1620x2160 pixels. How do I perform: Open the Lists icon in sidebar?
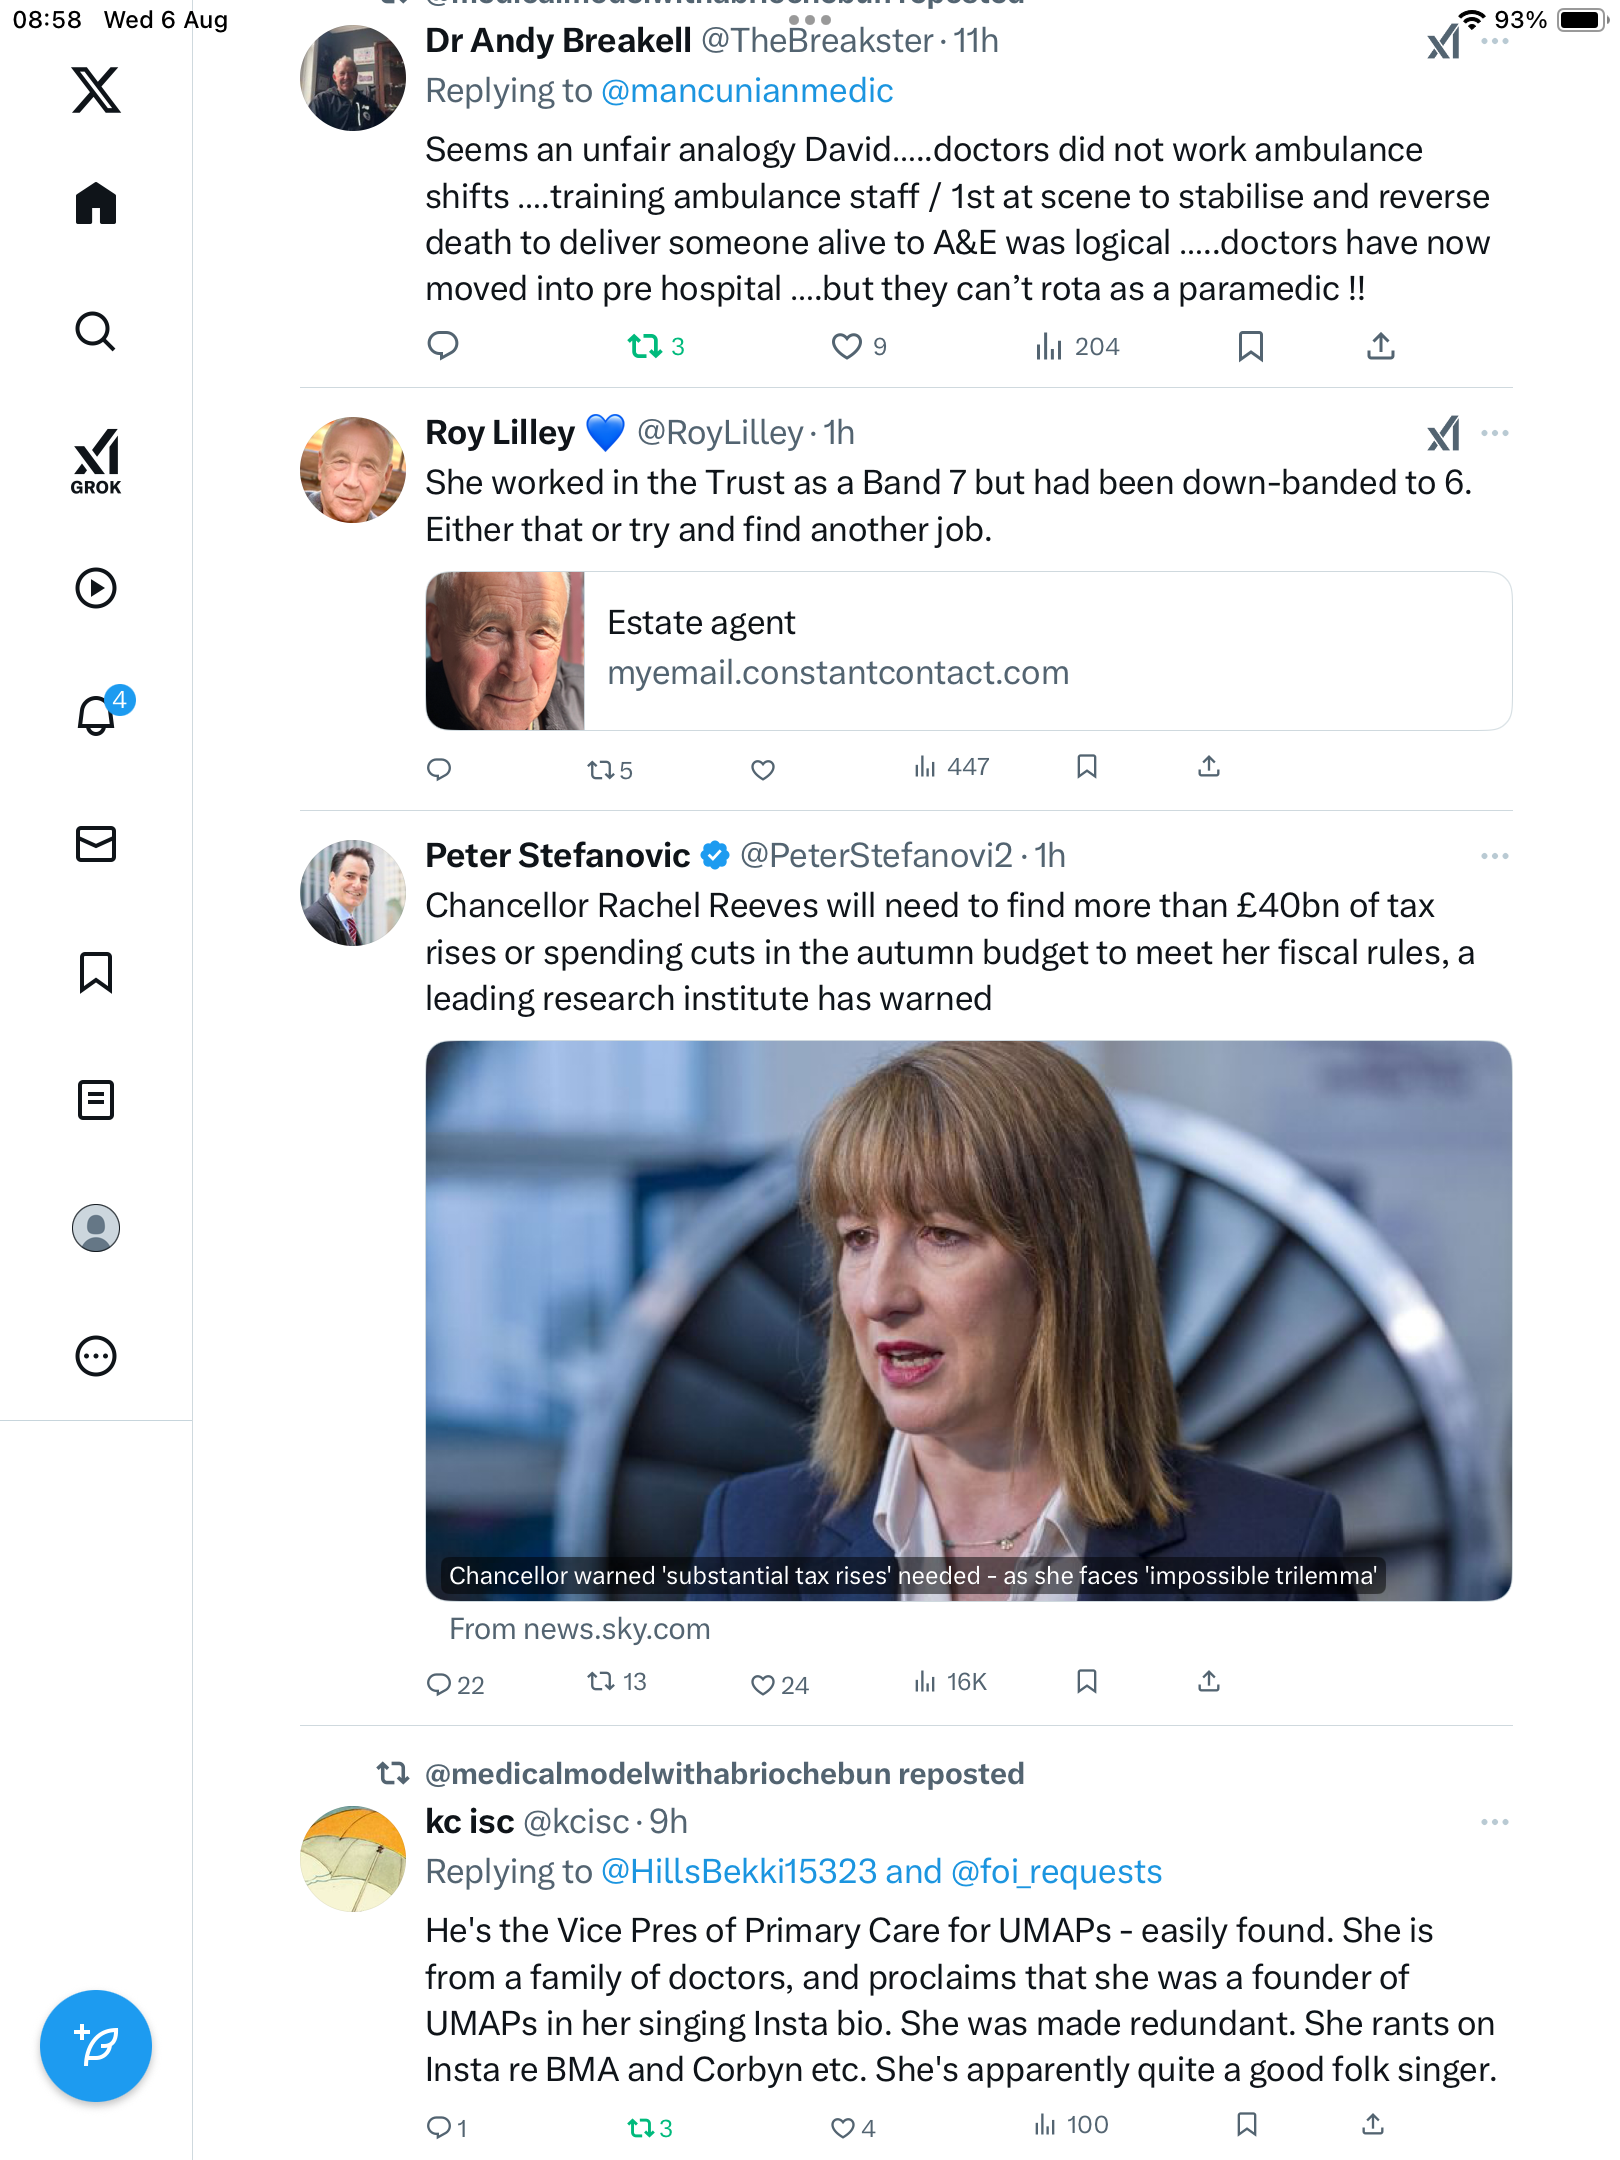pos(96,1100)
